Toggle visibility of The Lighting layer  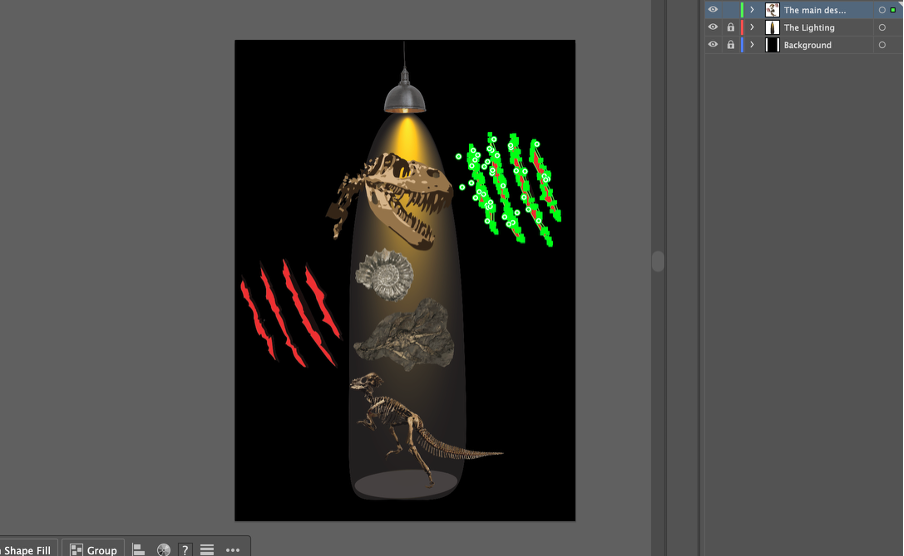point(713,28)
